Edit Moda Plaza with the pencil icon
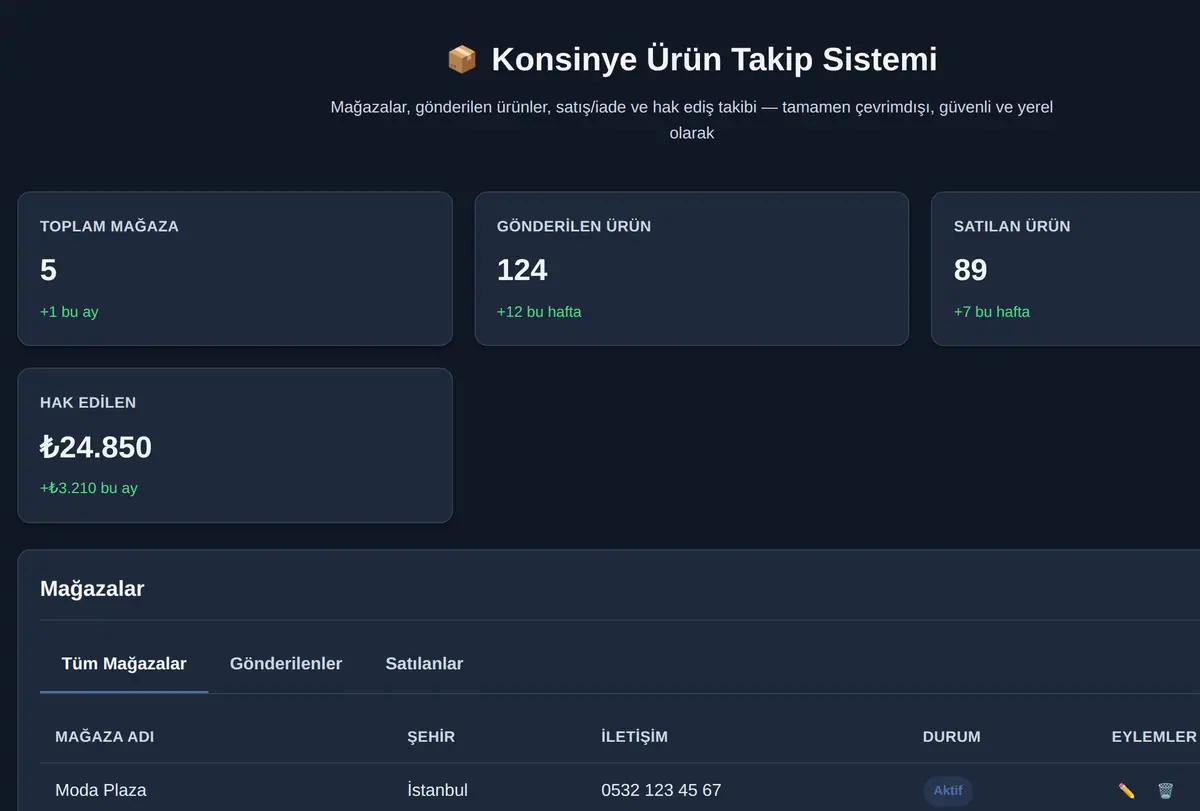This screenshot has width=1200, height=811. 1126,791
